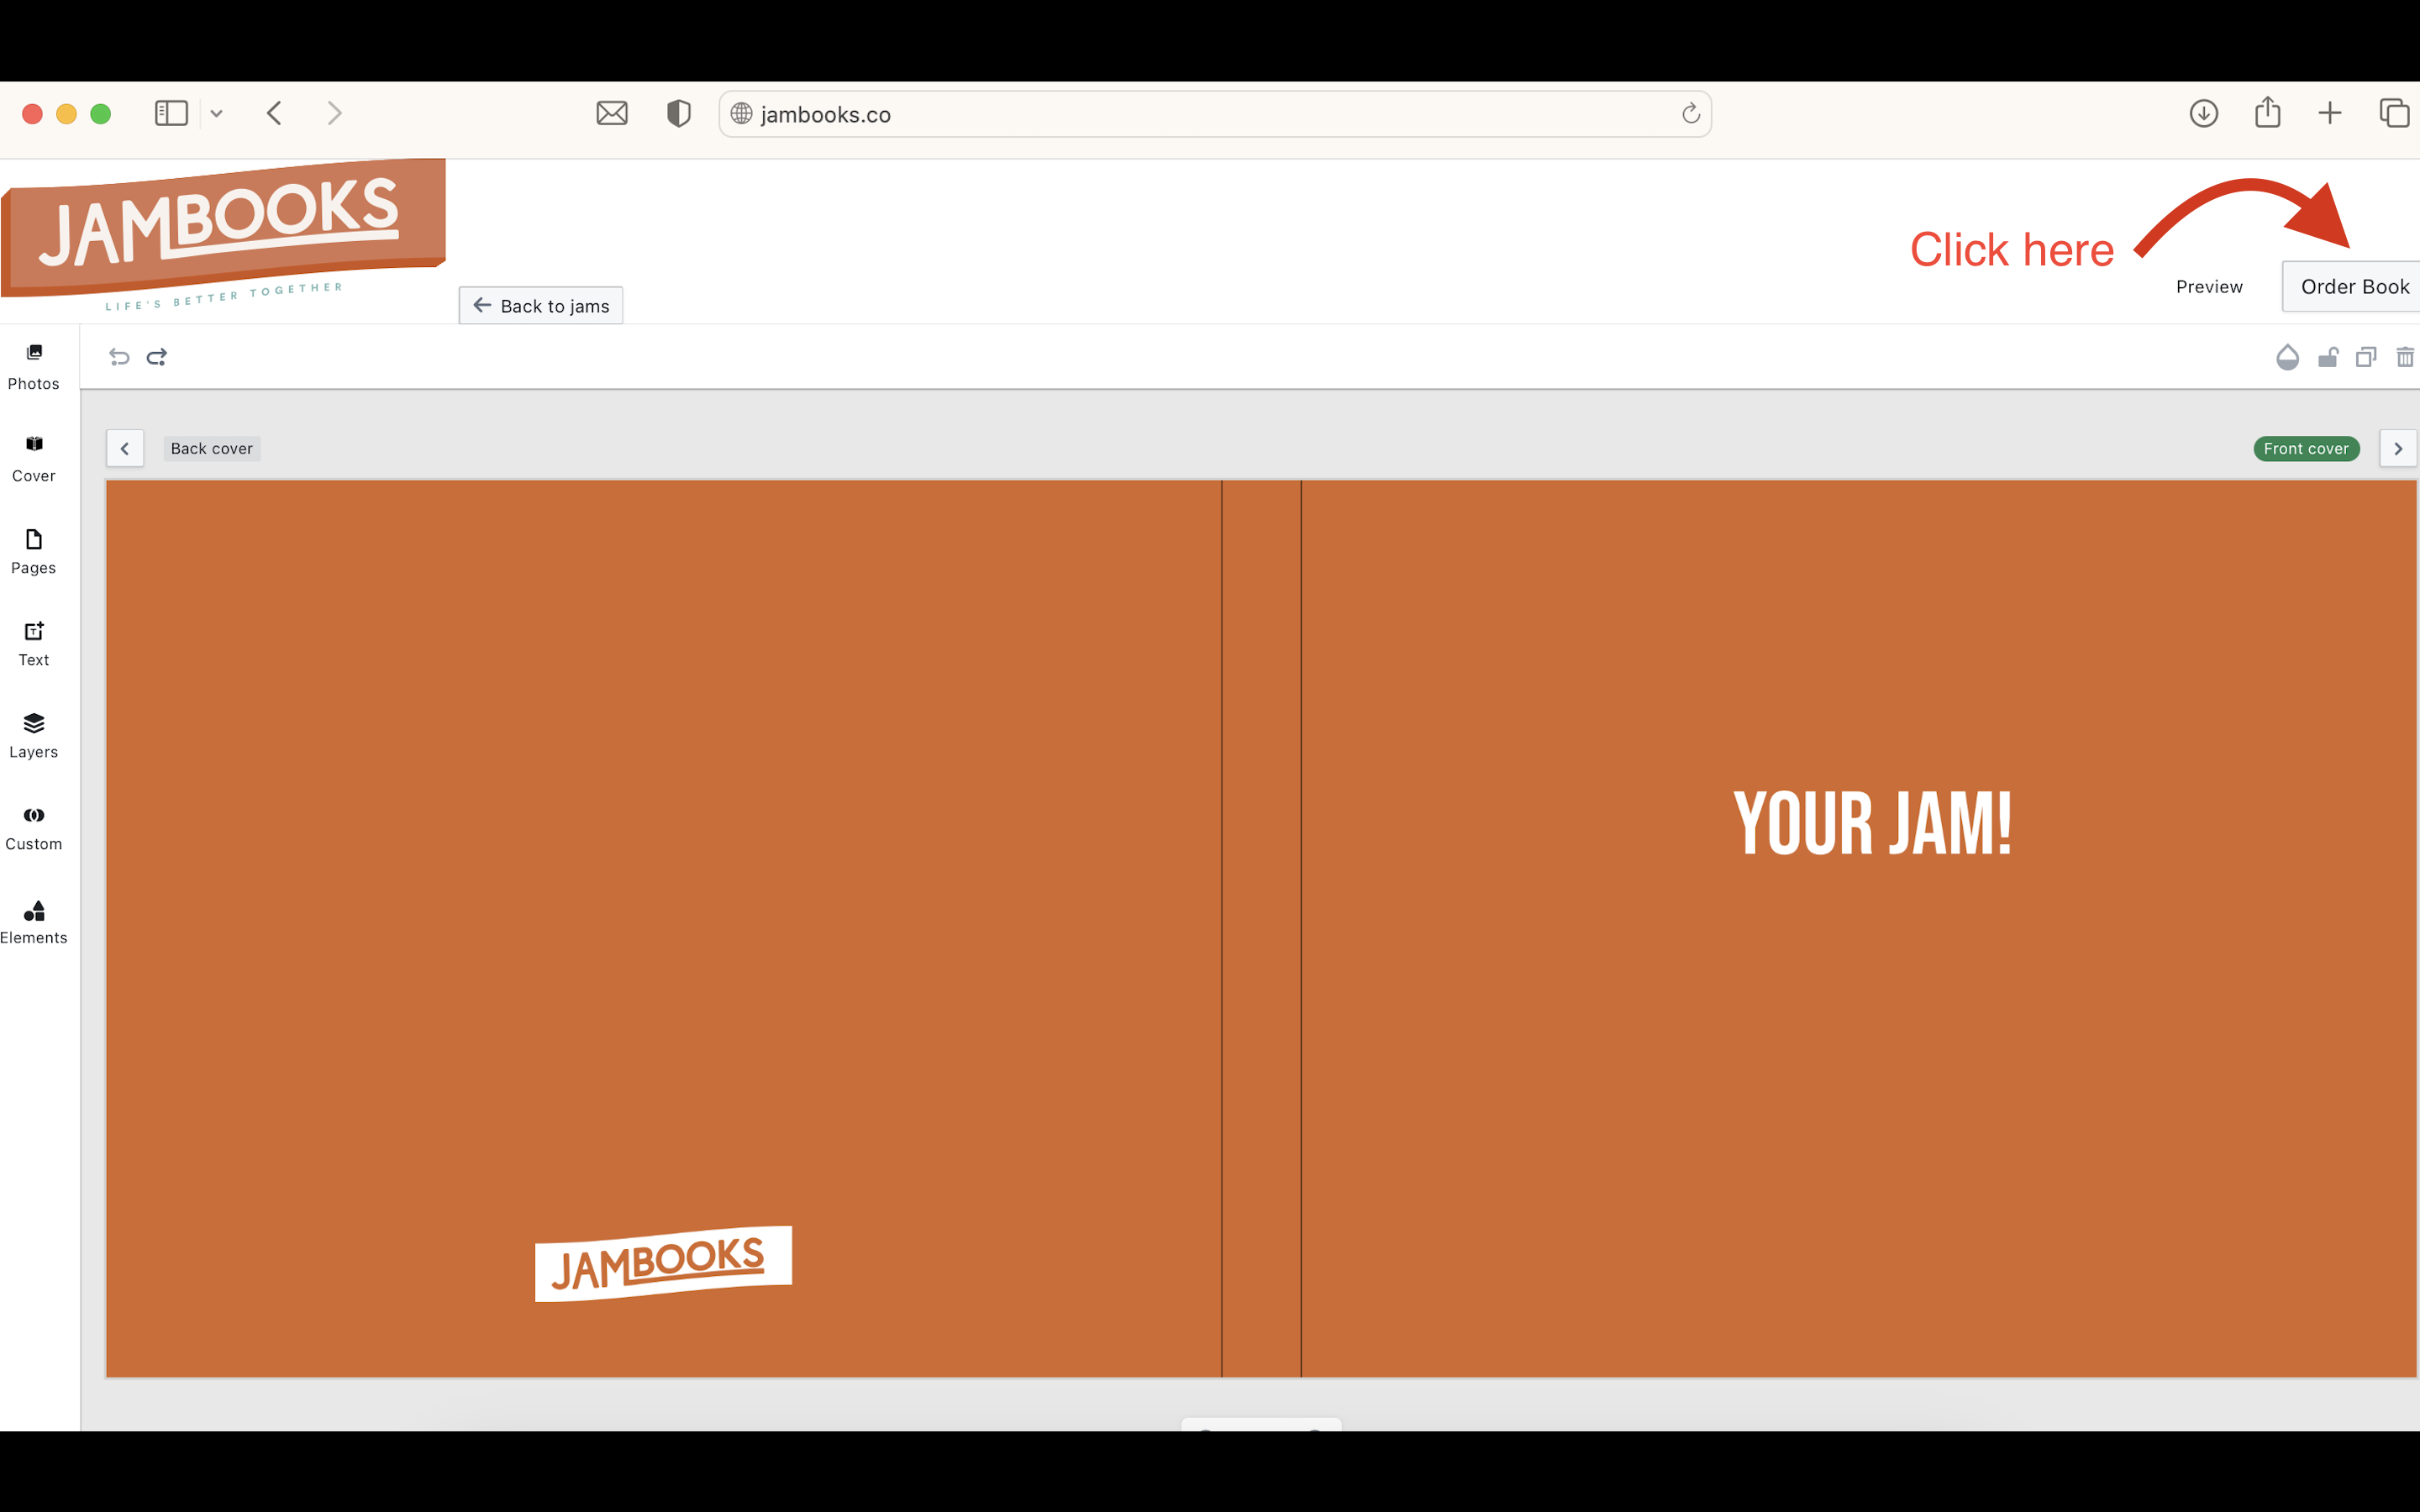Delete the selected element with the trash icon
The image size is (2420, 1512).
(2404, 357)
